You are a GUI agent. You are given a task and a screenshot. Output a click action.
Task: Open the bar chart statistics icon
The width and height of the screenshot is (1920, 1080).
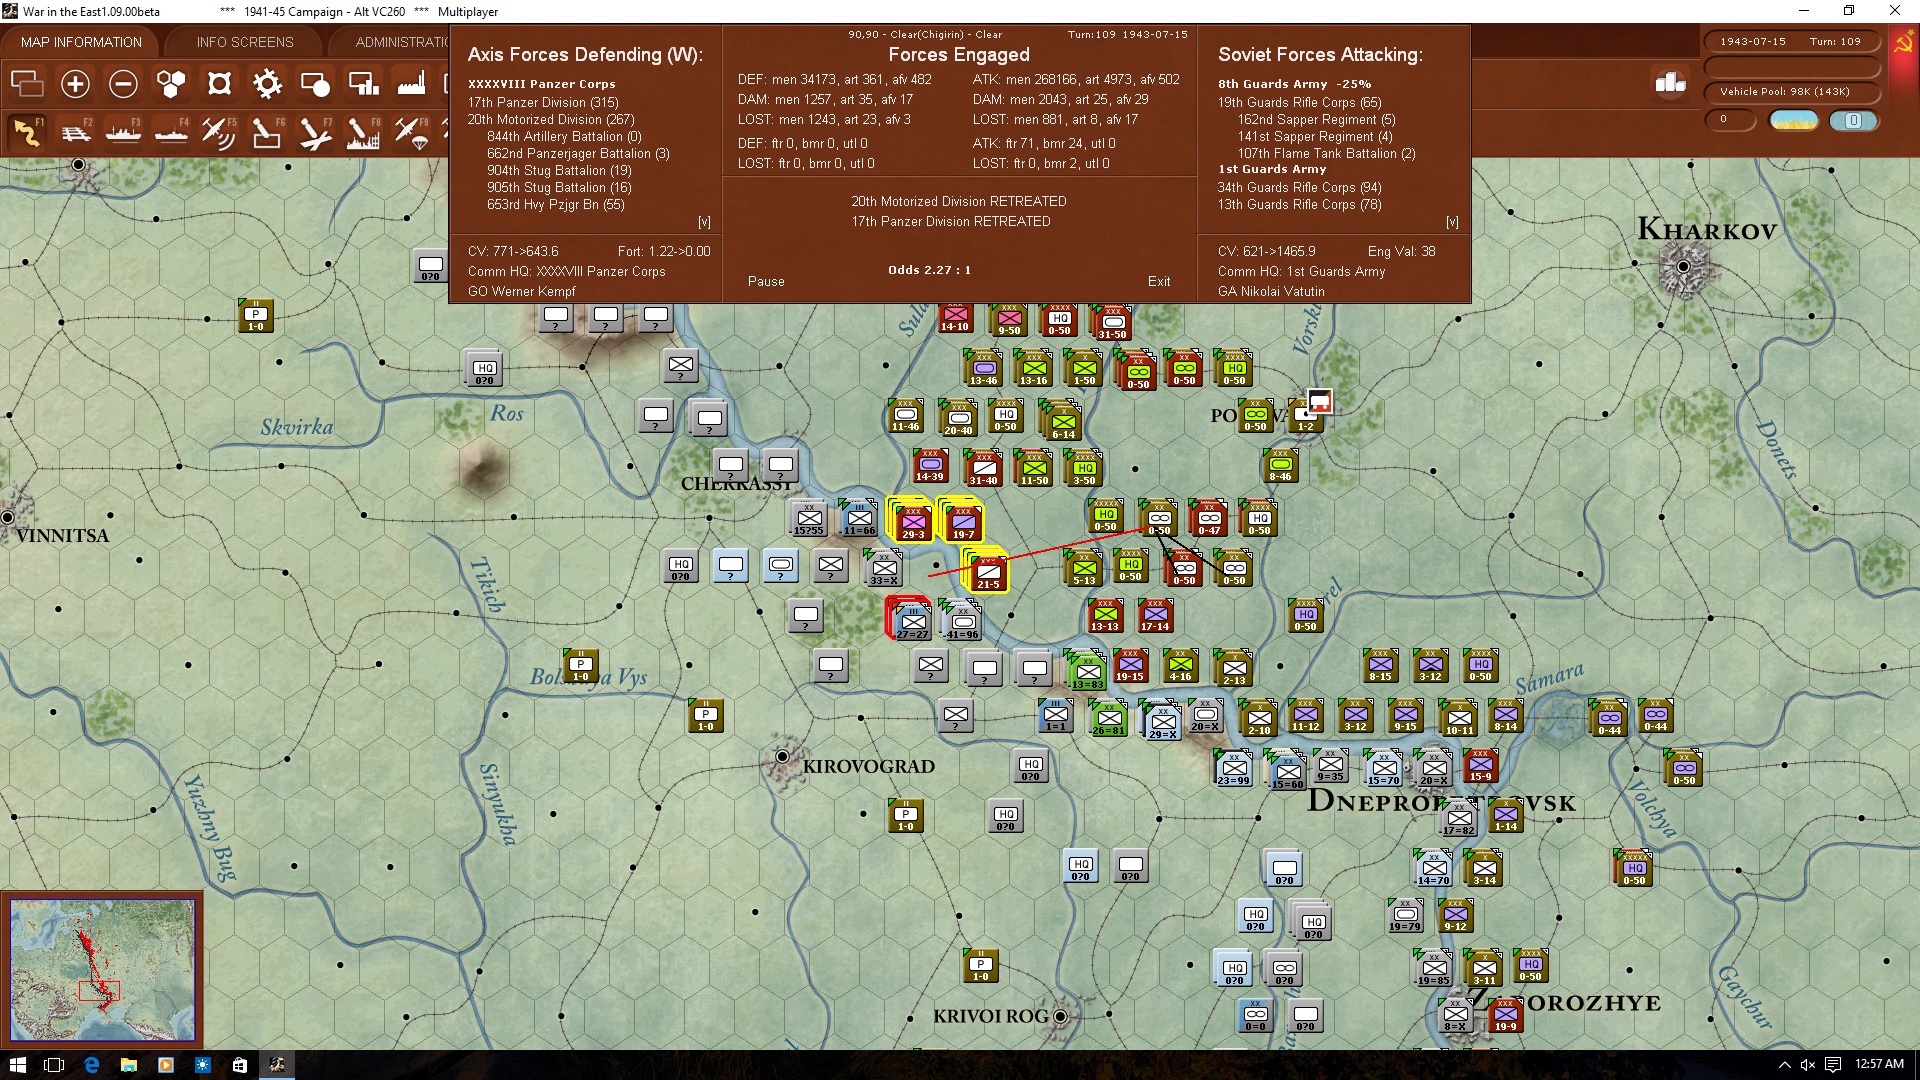(x=1670, y=83)
